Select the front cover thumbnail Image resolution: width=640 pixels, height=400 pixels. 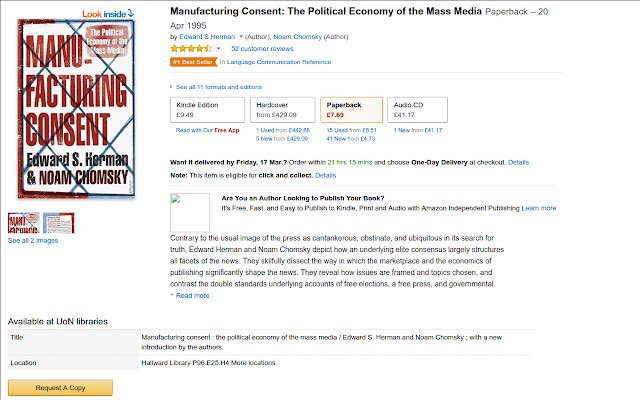click(24, 223)
